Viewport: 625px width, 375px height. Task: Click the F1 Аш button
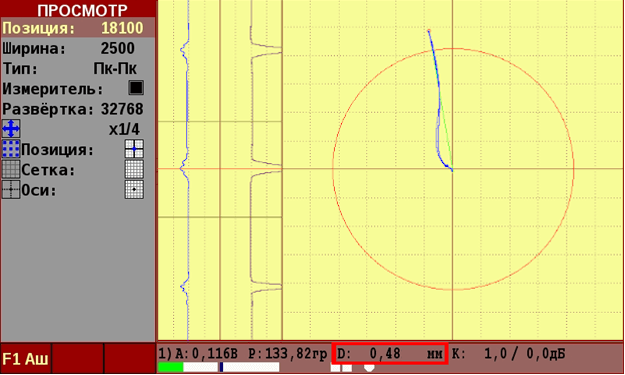26,359
